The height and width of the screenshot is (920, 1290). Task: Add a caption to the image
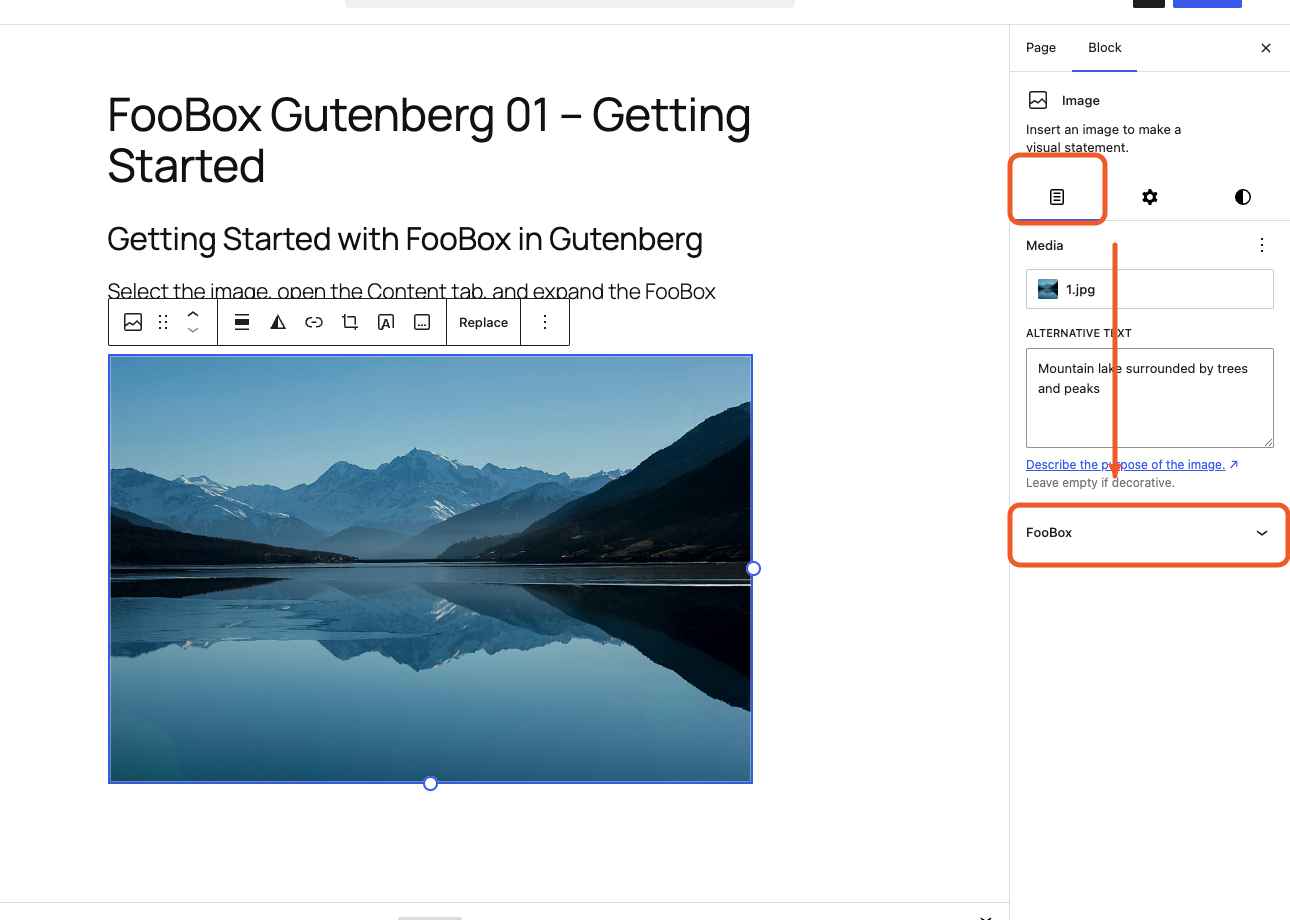tap(422, 322)
